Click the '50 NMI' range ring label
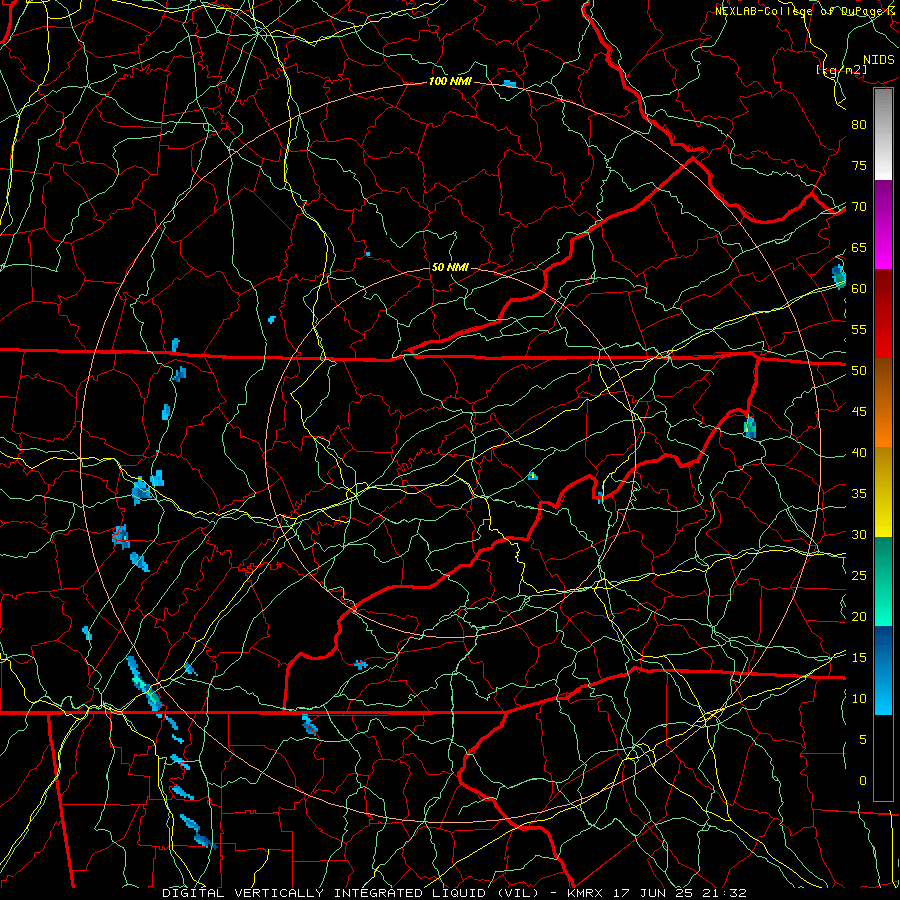 450,267
